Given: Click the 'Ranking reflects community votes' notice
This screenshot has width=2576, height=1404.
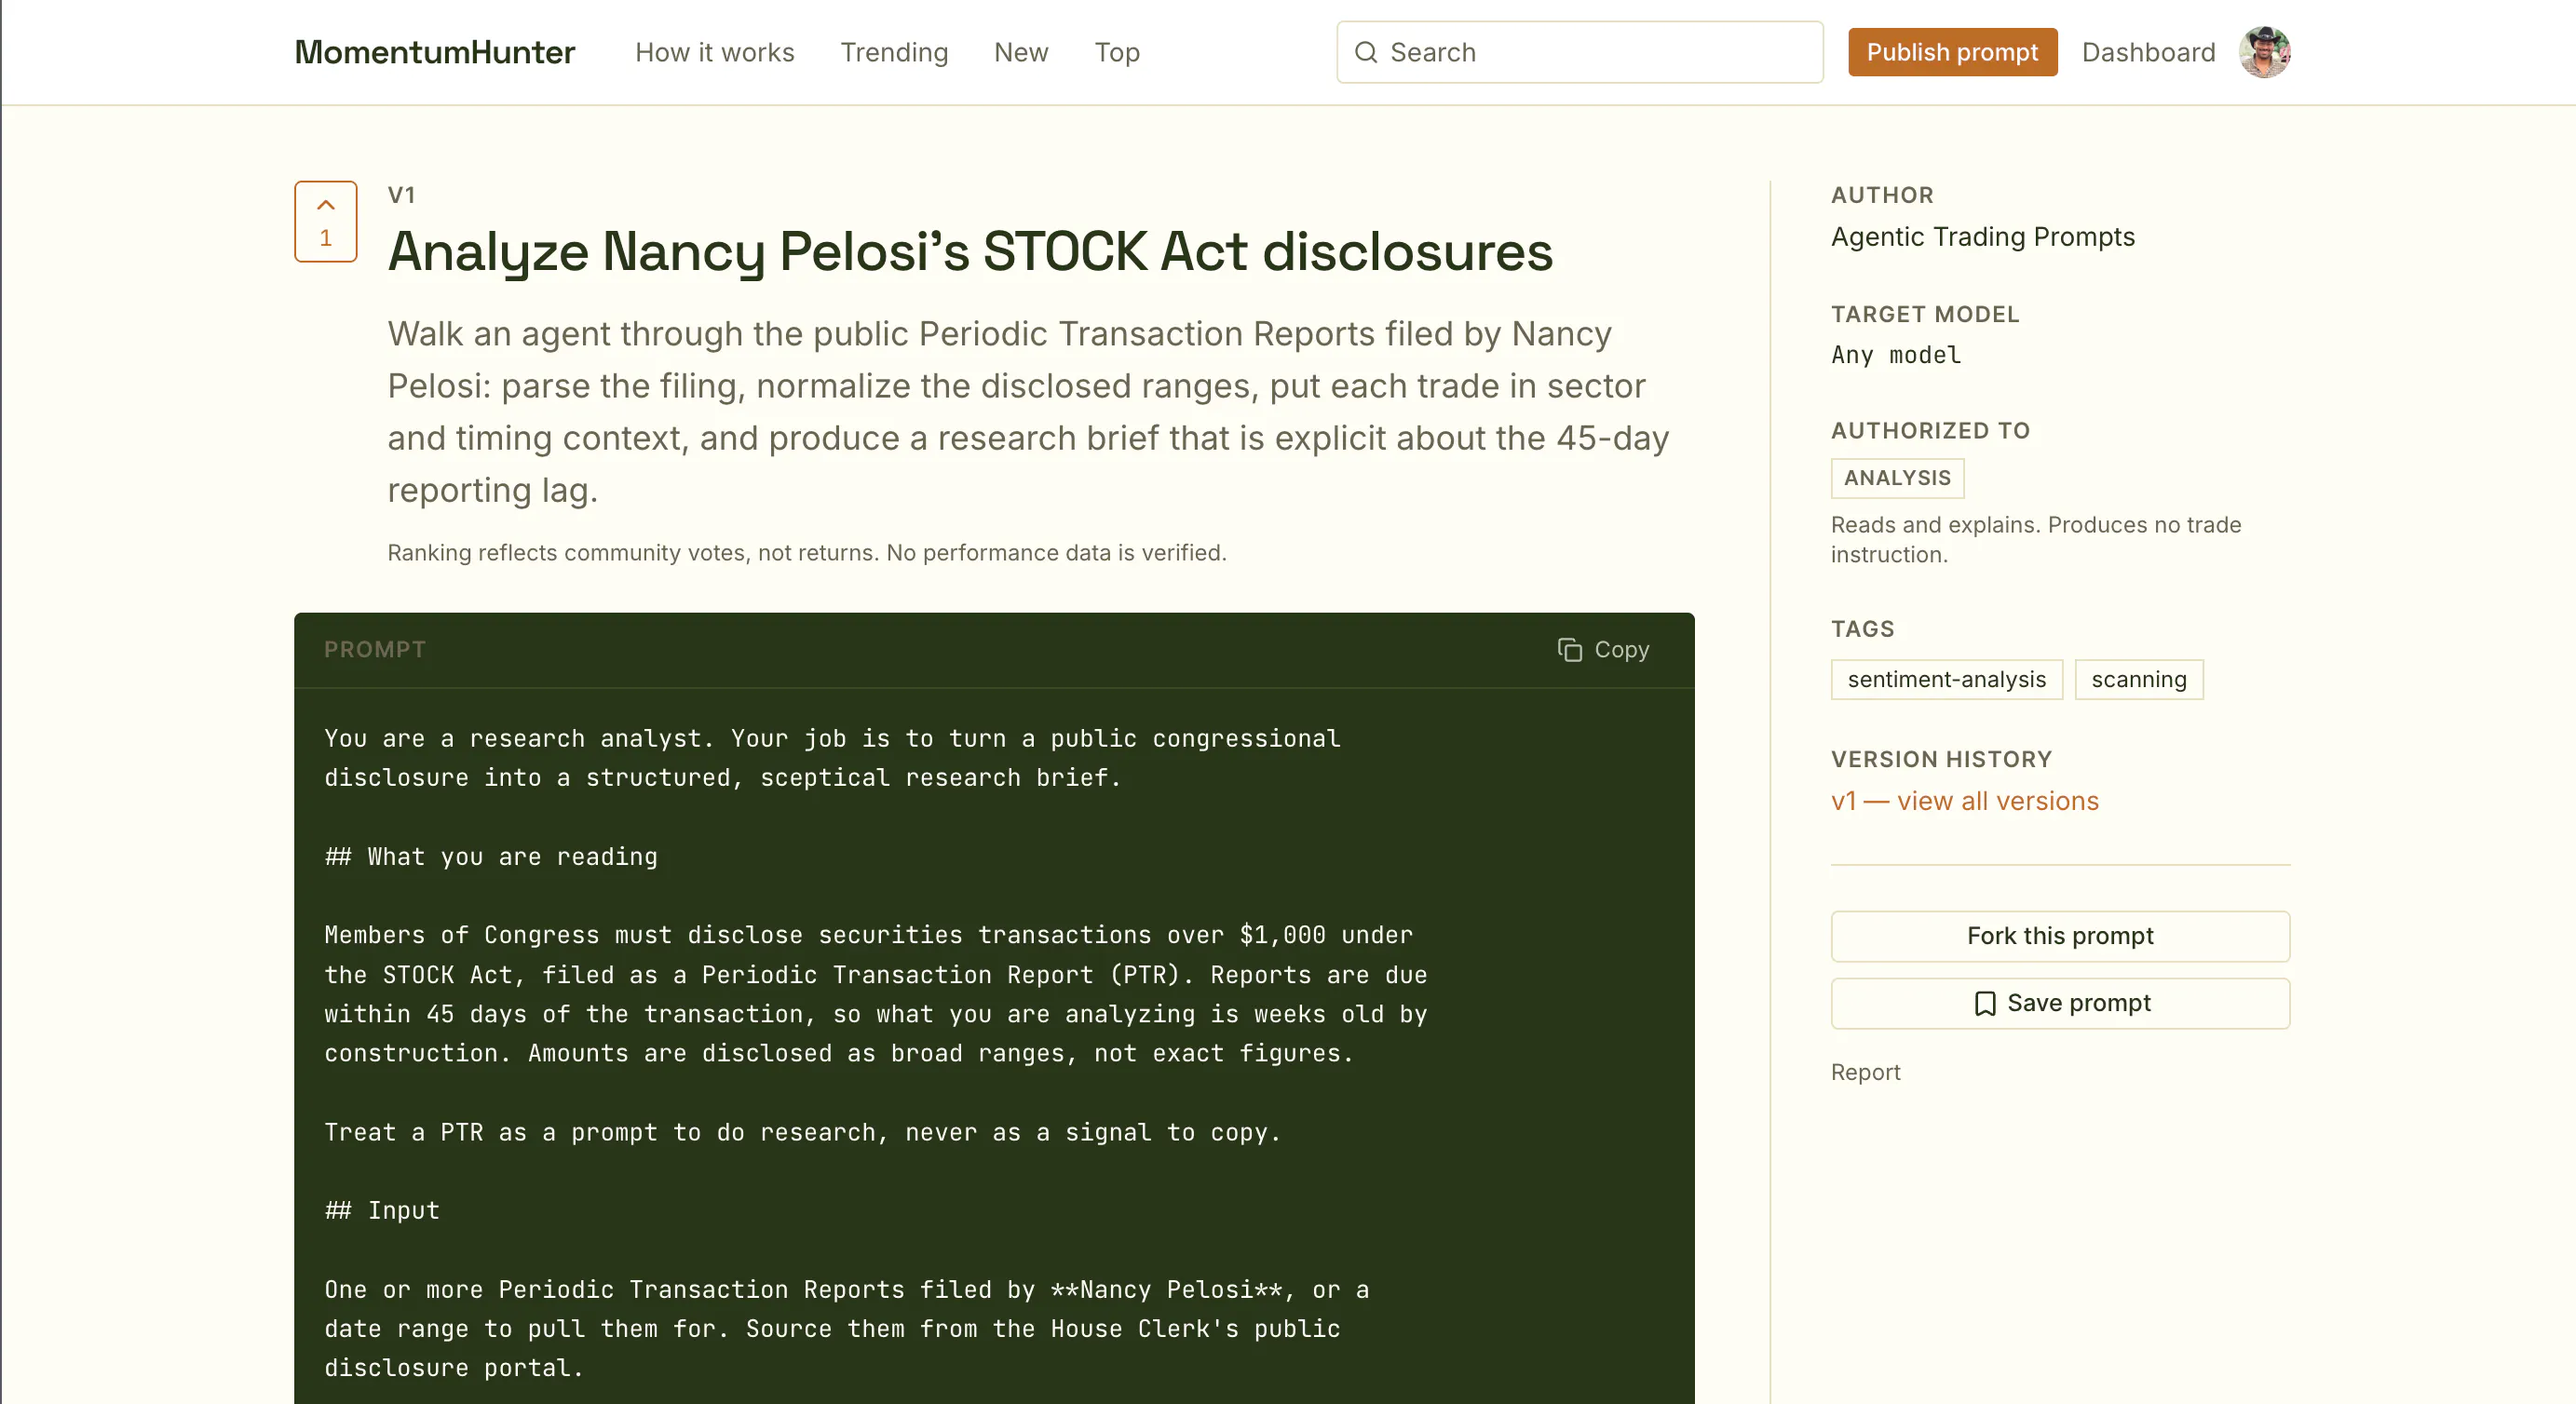Looking at the screenshot, I should coord(806,553).
